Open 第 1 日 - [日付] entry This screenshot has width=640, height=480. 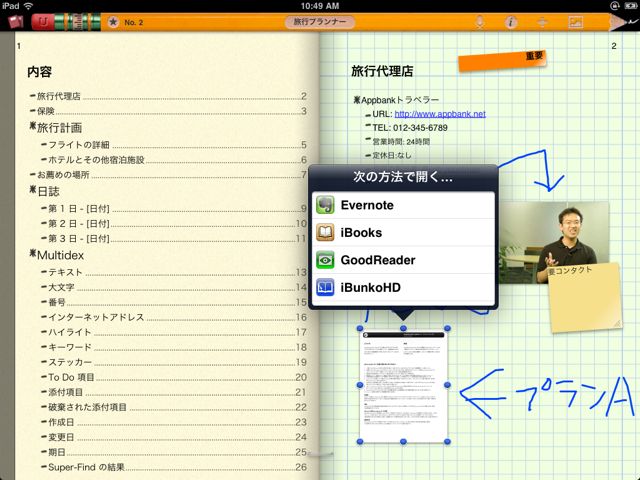coord(174,209)
